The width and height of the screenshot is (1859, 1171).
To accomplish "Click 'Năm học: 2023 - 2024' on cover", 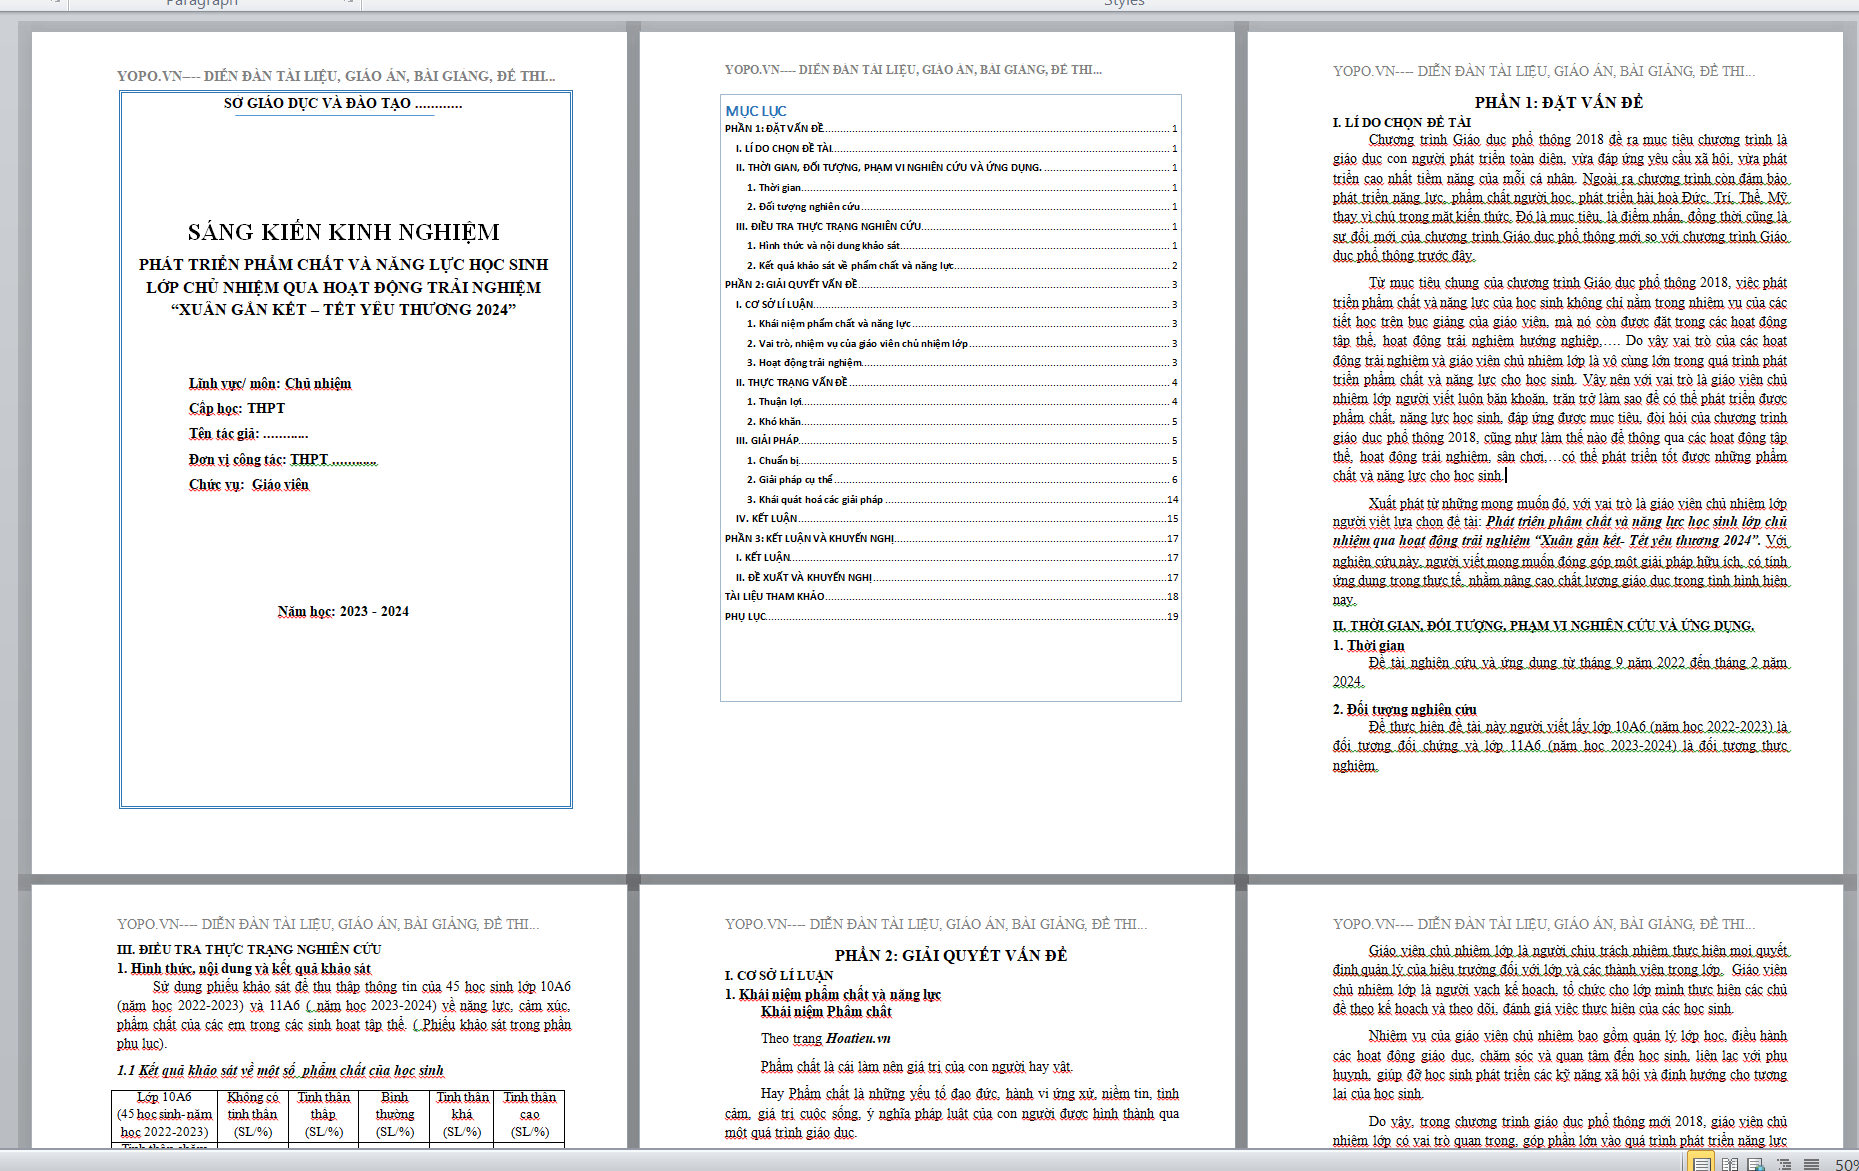I will tap(343, 612).
